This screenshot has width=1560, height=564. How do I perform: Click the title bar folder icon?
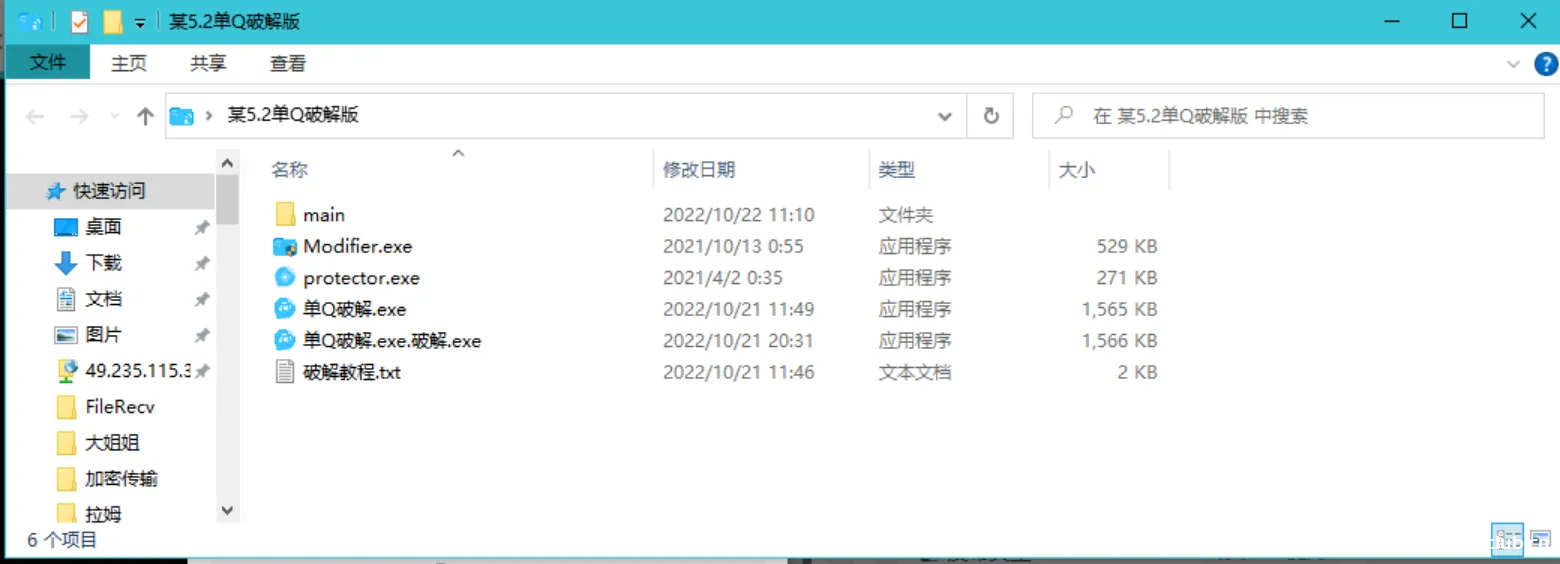(30, 21)
